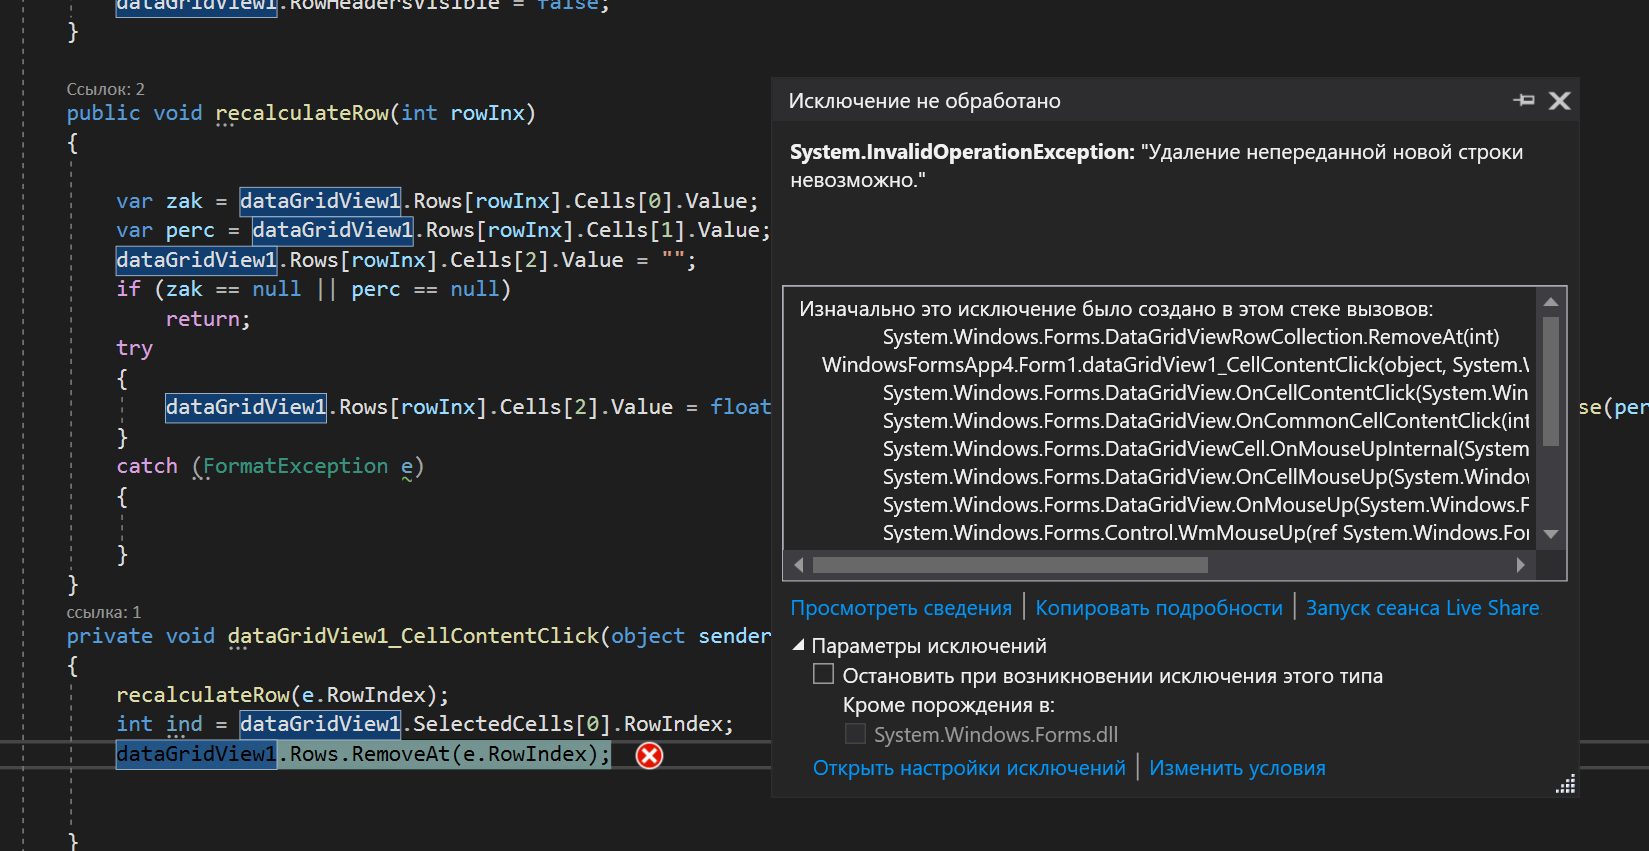Screen dimensions: 1649x851
Task: Click the highlighted dataGridView1 in RemoveAt line
Action: (196, 754)
